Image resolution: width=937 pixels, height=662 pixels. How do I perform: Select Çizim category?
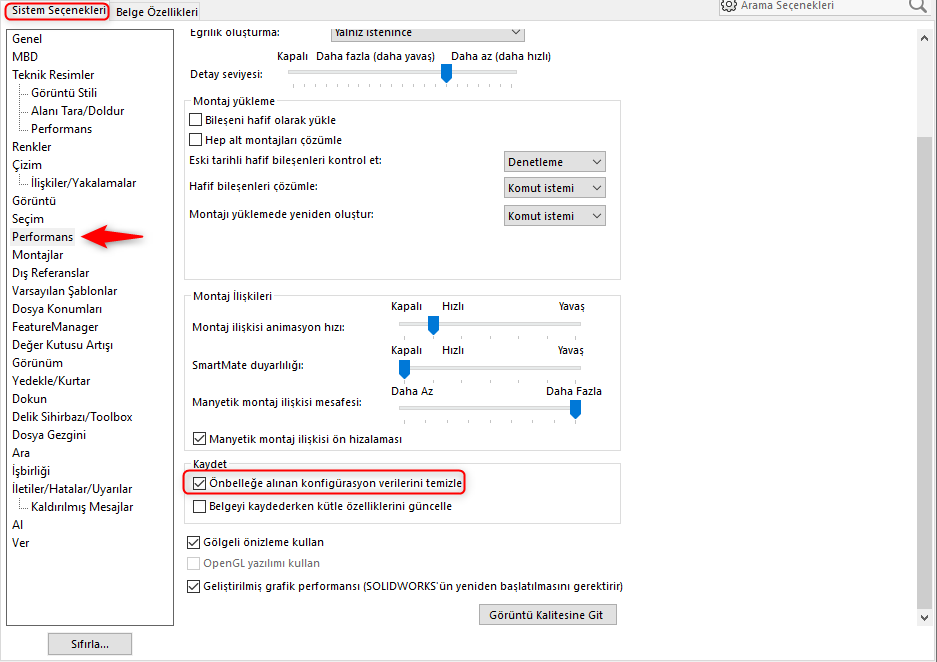coord(27,165)
